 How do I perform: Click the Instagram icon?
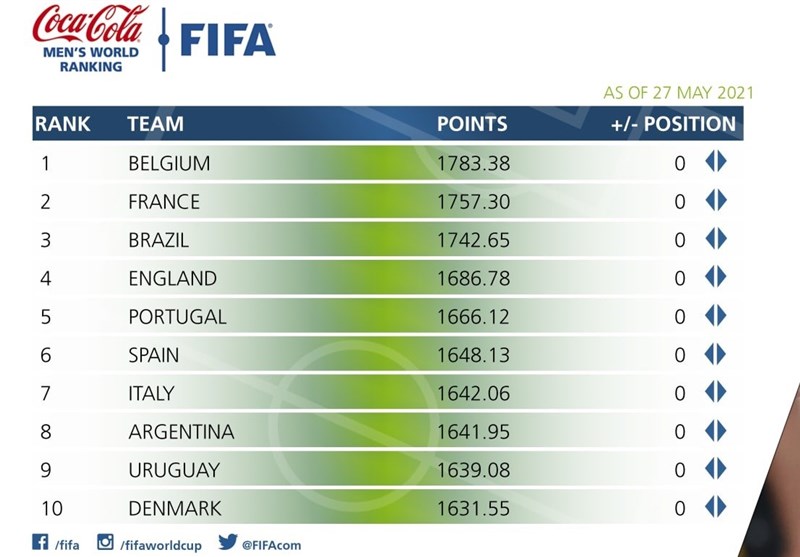click(105, 543)
